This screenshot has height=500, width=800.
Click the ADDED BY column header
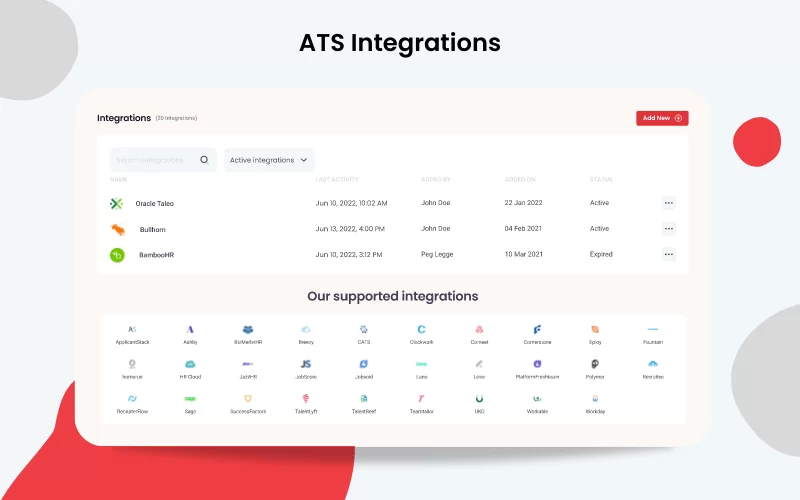436,180
